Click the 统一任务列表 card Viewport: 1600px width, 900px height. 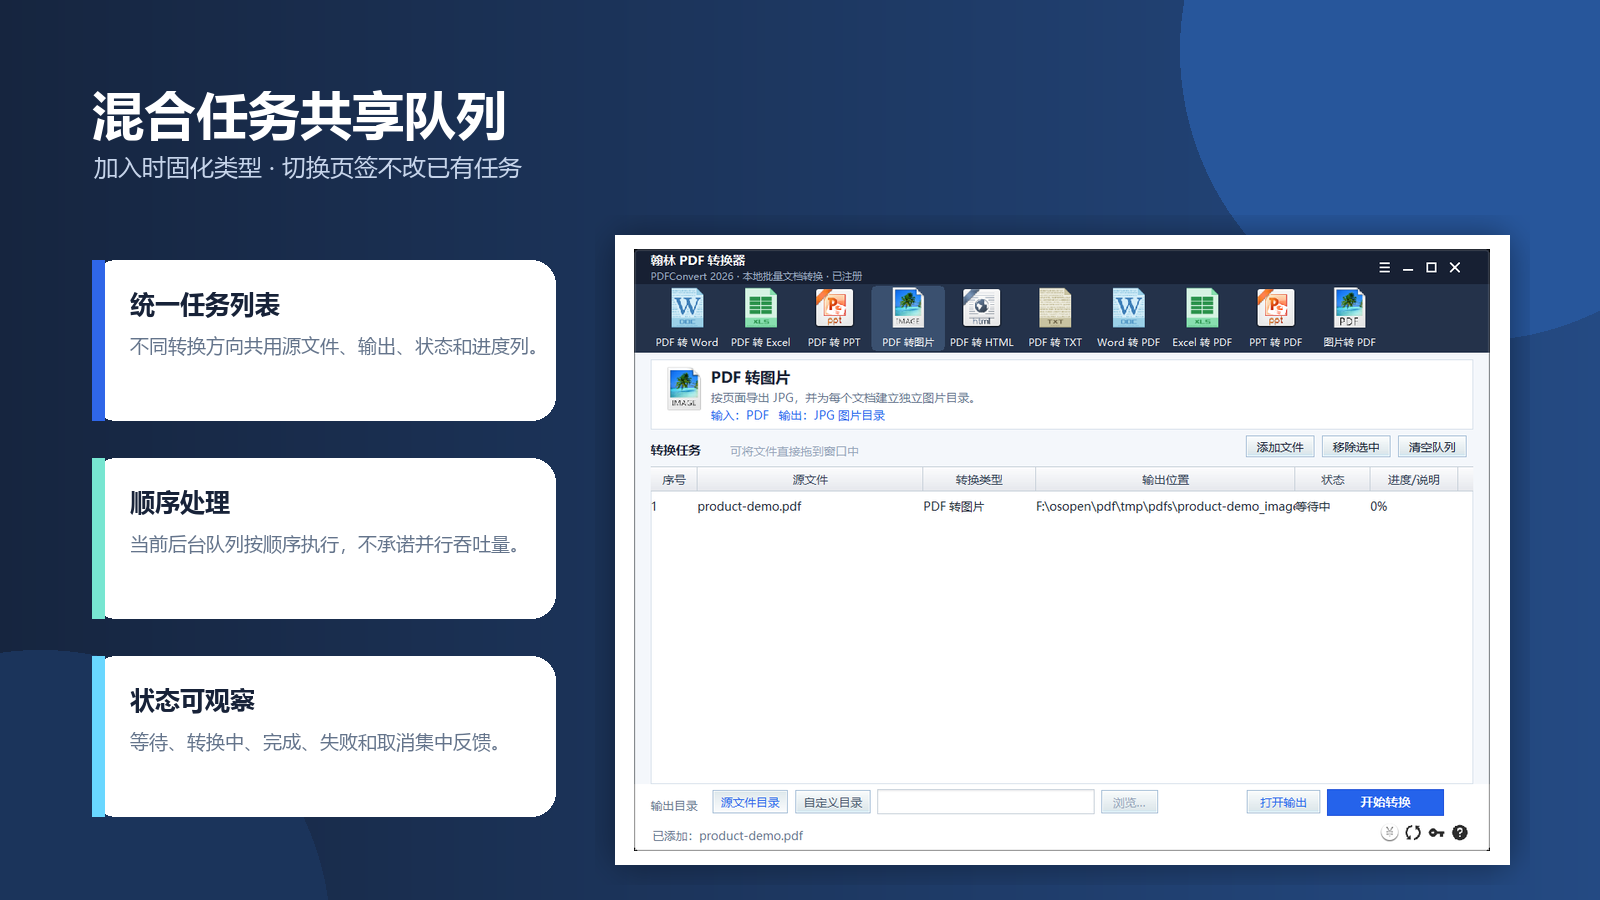click(324, 340)
